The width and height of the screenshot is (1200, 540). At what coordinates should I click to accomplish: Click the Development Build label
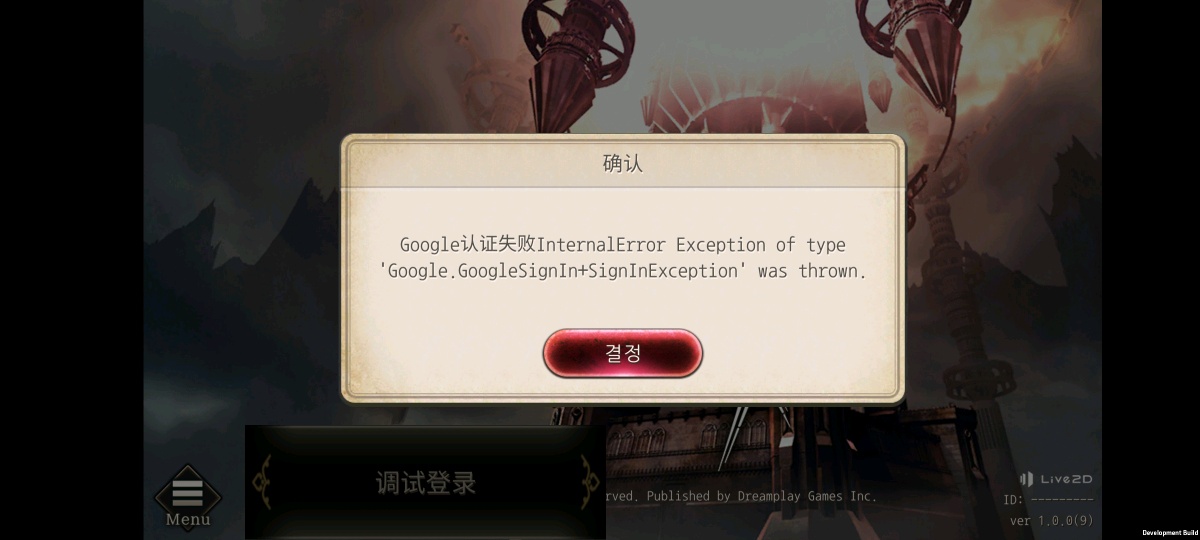click(1168, 533)
